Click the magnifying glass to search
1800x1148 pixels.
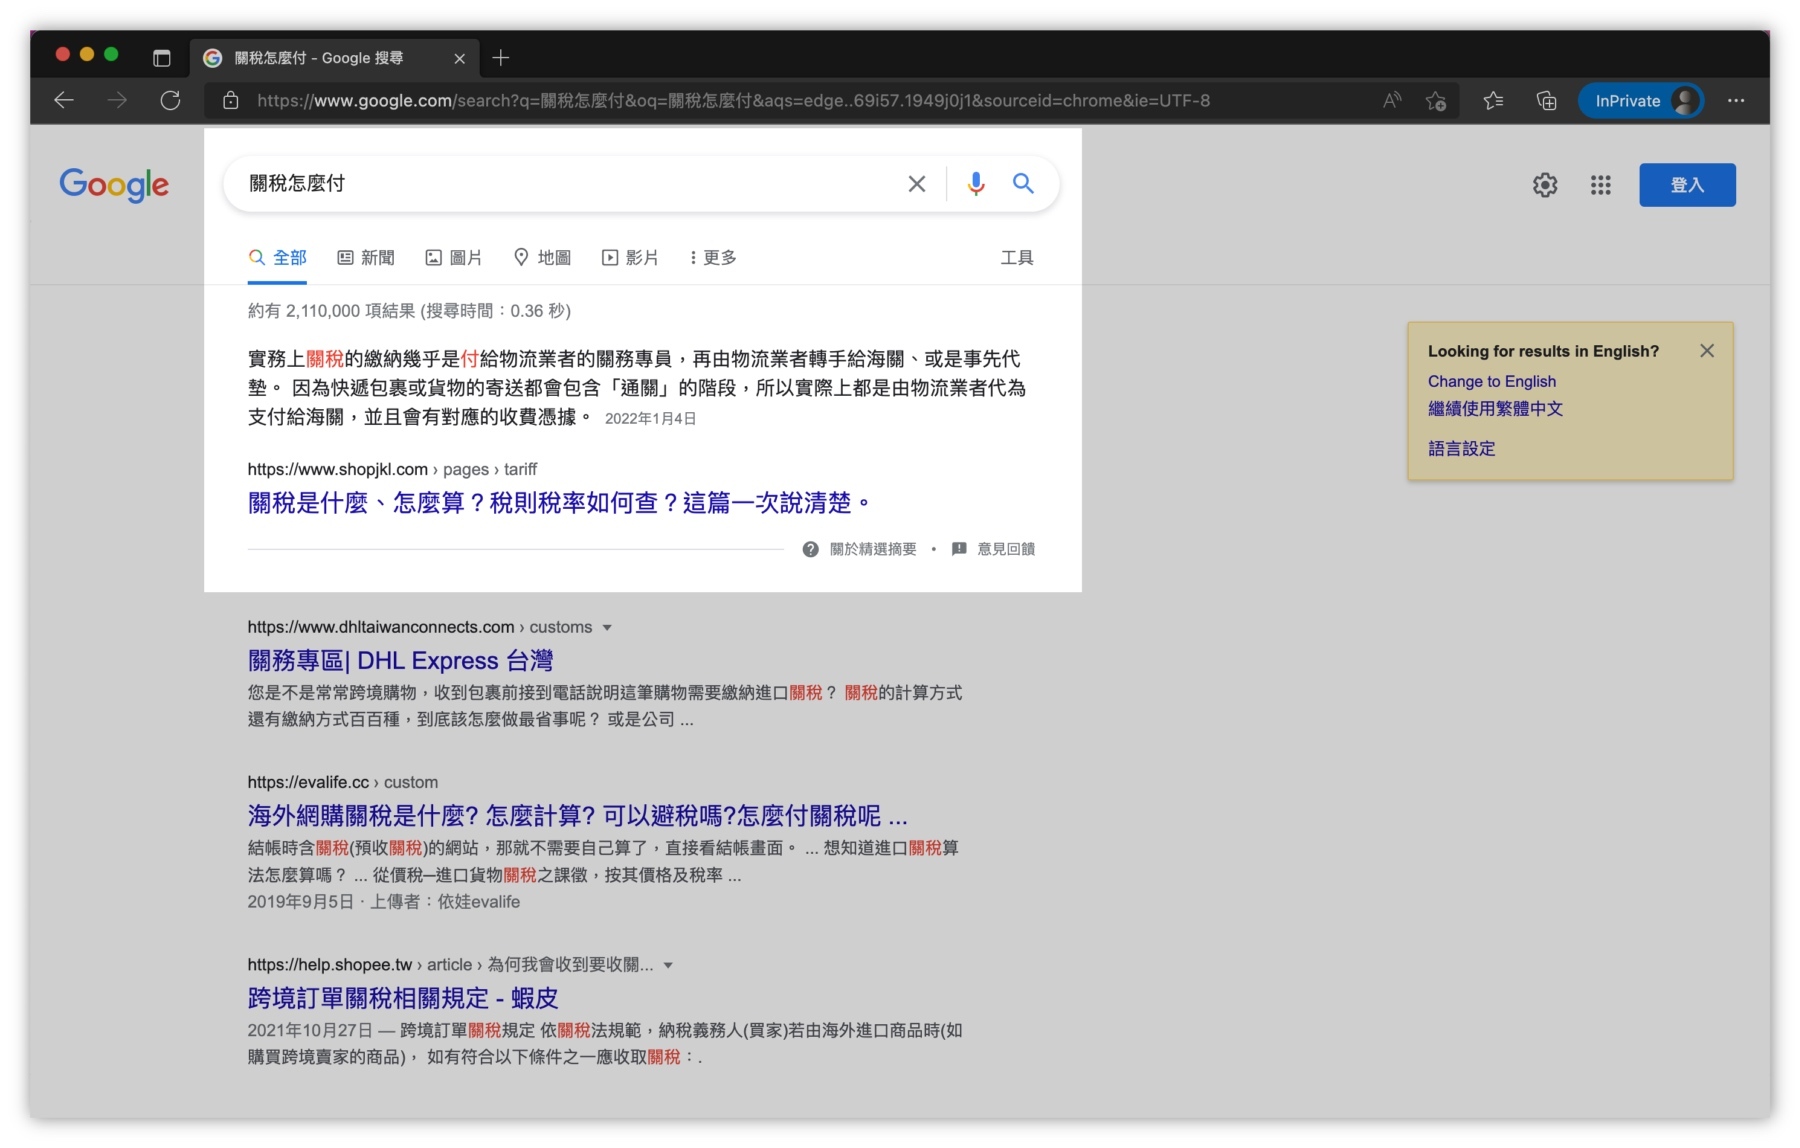tap(1023, 183)
